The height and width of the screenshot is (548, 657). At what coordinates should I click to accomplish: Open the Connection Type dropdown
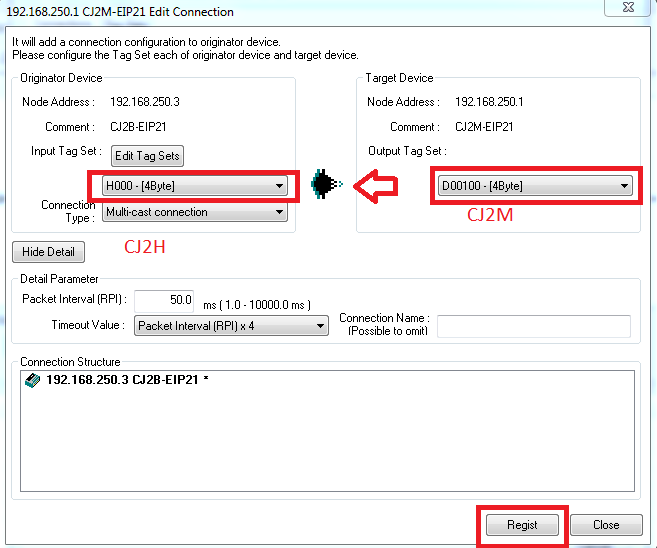[x=195, y=212]
